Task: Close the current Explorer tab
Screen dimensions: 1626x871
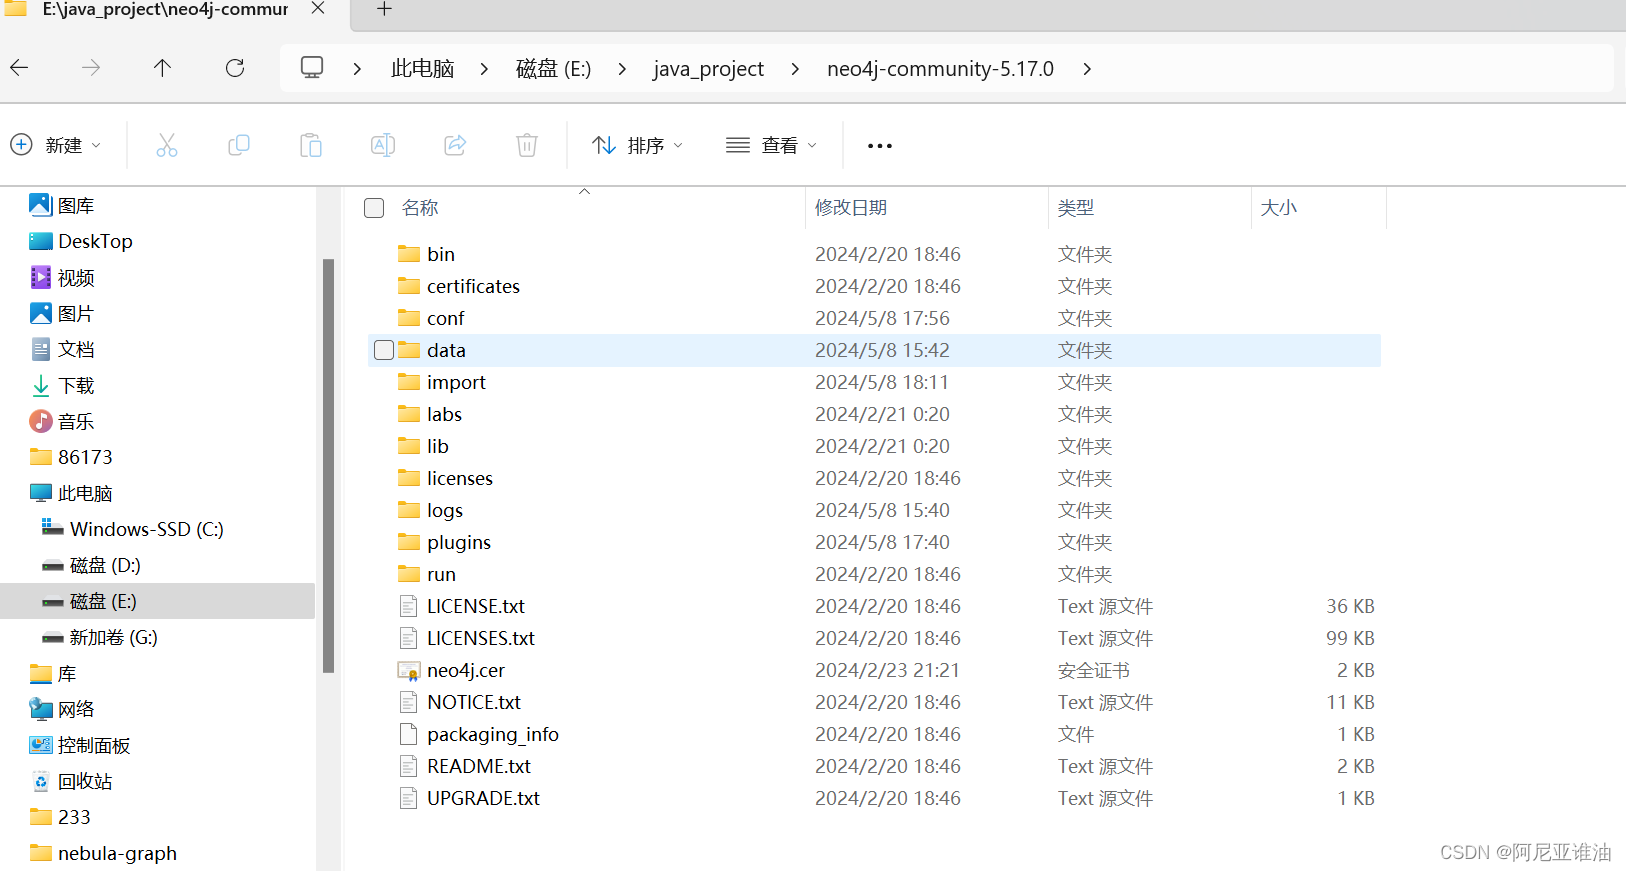Action: pos(318,9)
